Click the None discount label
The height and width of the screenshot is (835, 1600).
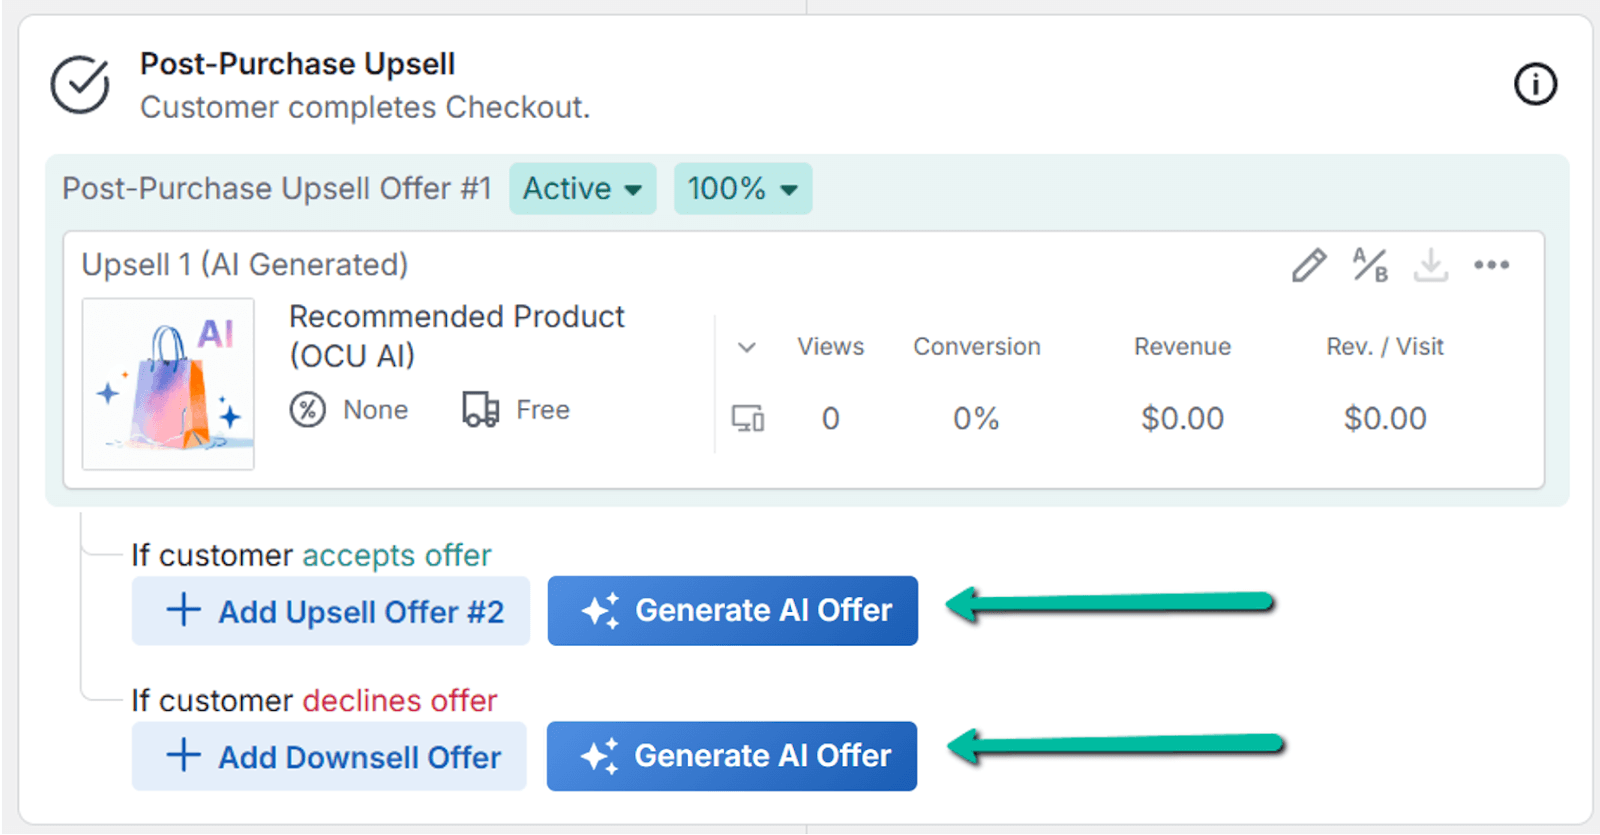(376, 410)
